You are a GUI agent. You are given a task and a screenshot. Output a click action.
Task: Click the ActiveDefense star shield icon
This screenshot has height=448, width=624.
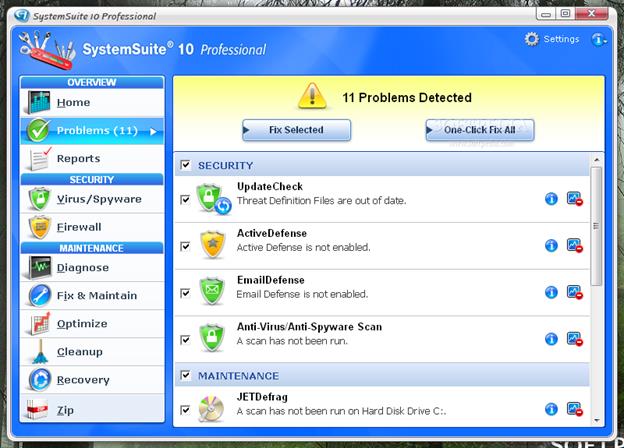tap(213, 244)
